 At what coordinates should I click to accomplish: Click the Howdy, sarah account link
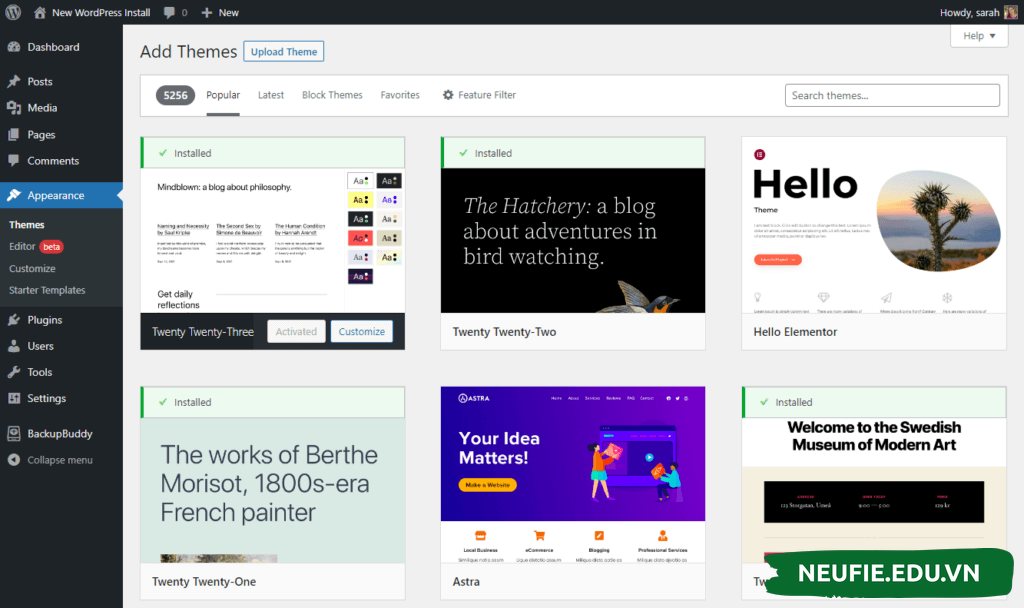click(x=969, y=12)
